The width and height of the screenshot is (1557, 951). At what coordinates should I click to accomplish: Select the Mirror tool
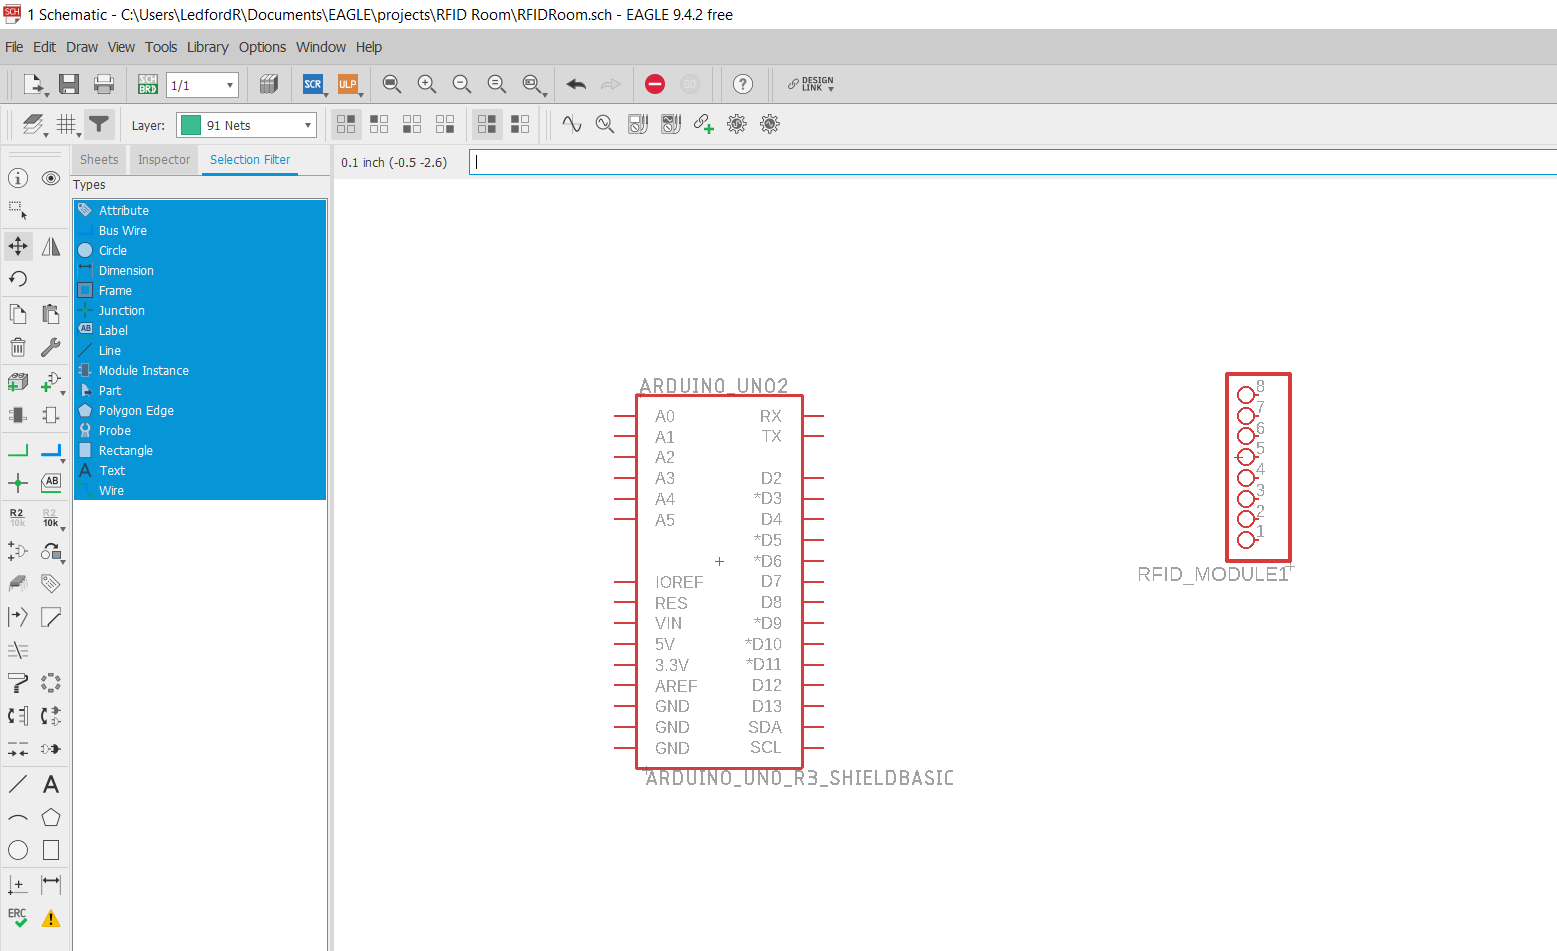51,246
